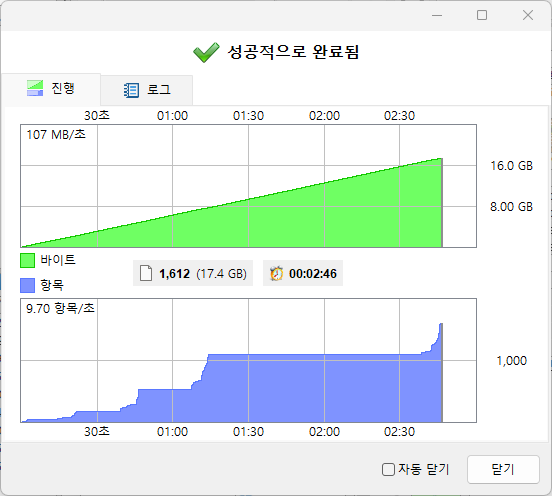552x496 pixels.
Task: Click the bottom 01:00 time axis label
Action: click(172, 432)
